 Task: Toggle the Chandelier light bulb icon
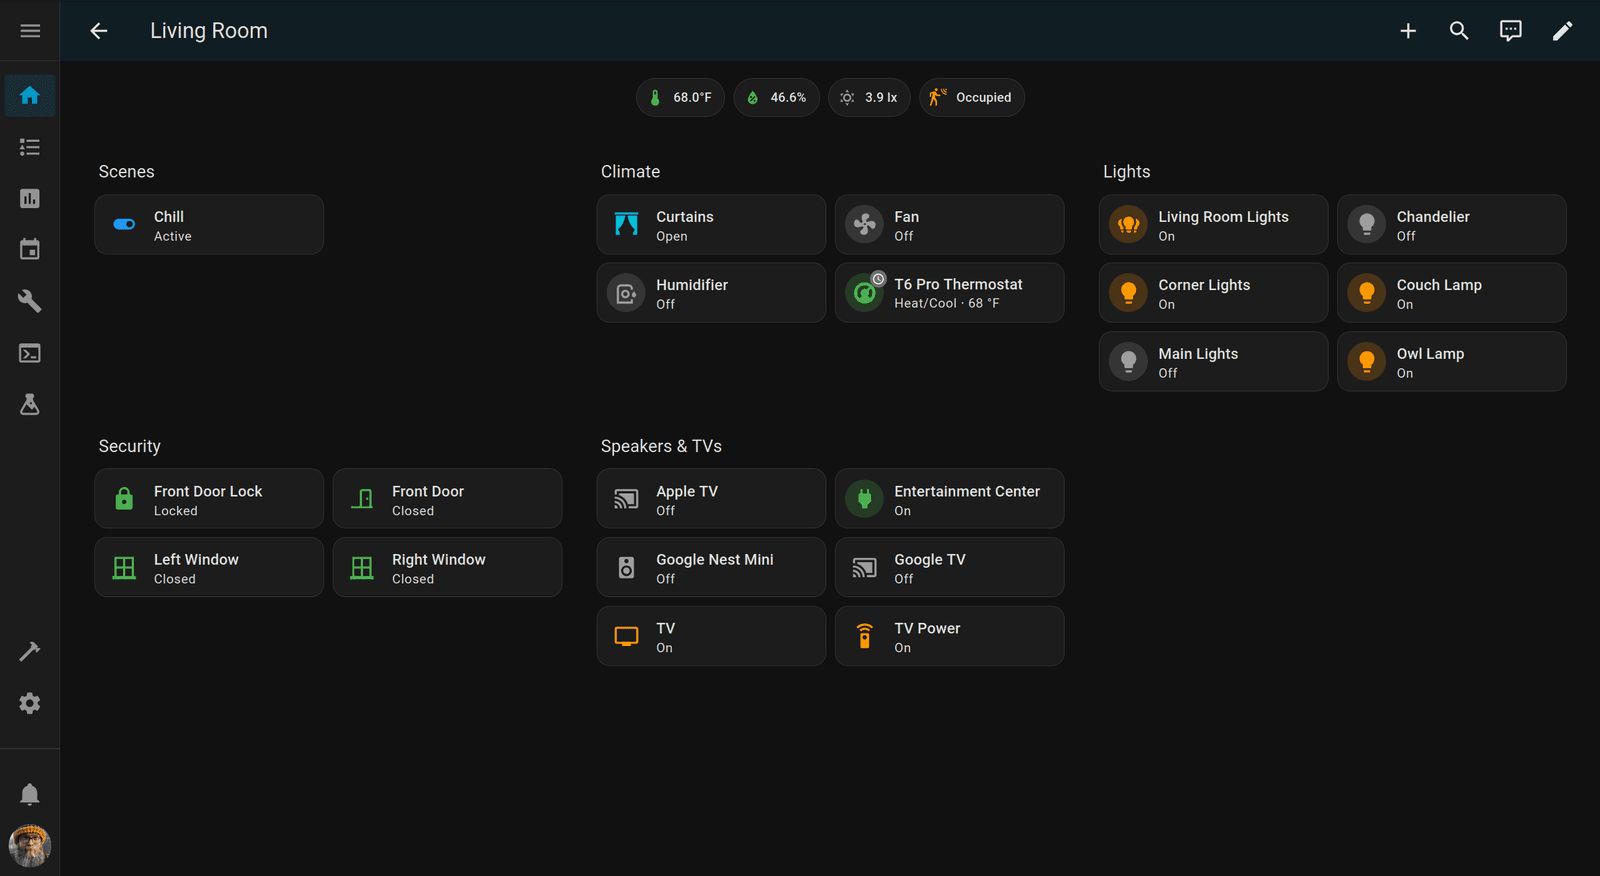tap(1366, 225)
